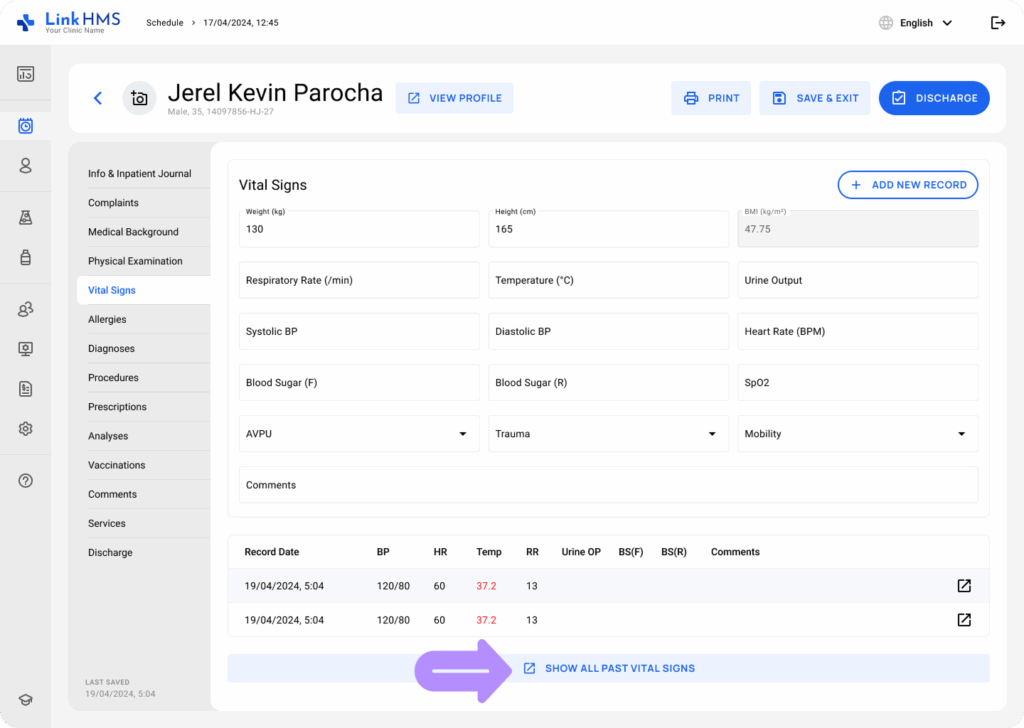Open the monitor screen sidebar icon
1024x728 pixels.
25,349
